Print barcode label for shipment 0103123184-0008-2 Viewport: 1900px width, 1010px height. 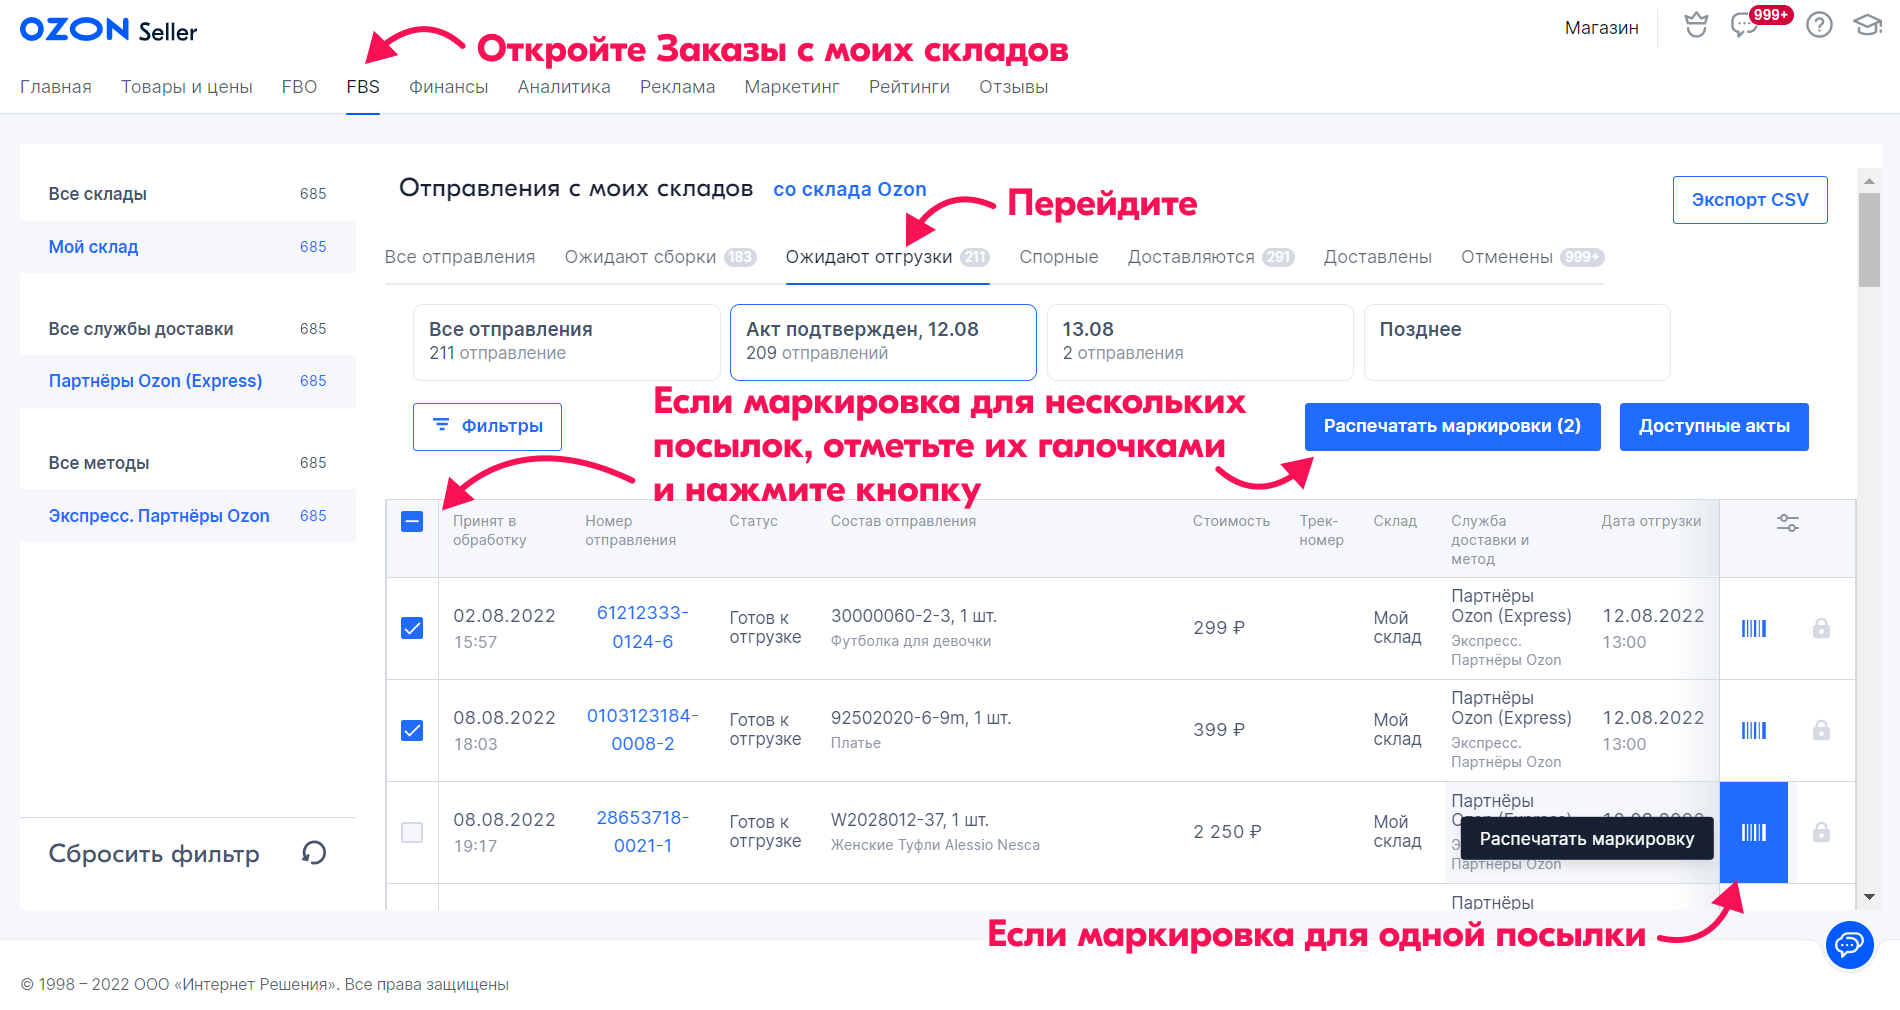[1754, 730]
